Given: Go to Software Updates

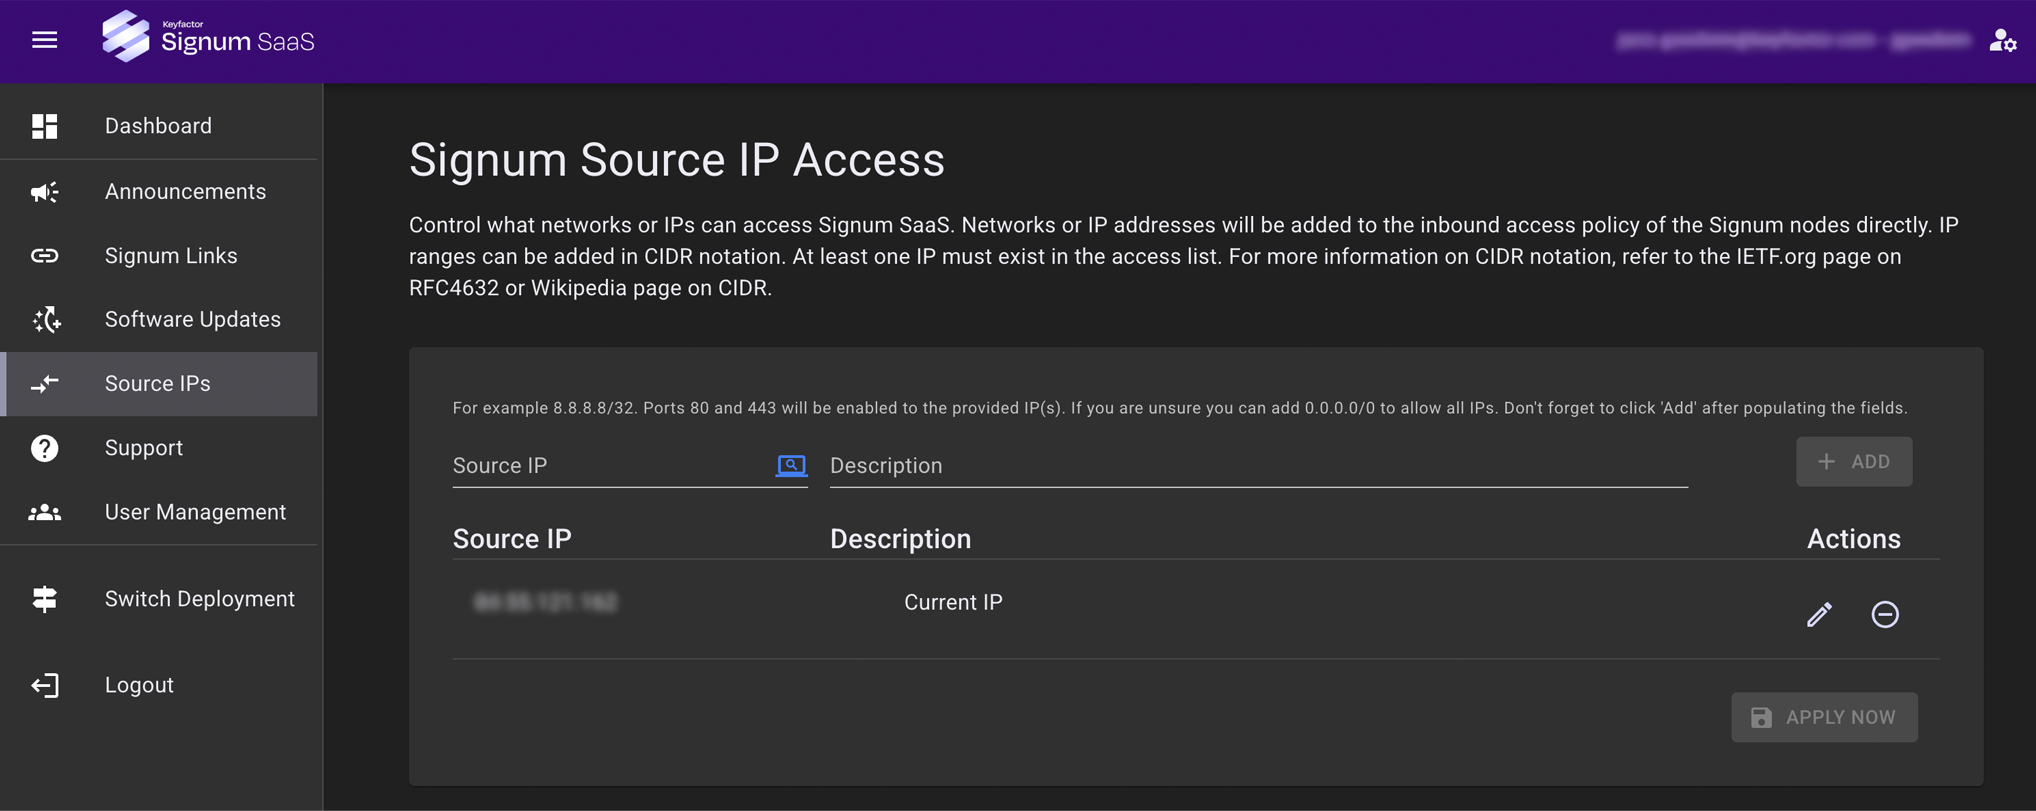Looking at the screenshot, I should click(192, 320).
